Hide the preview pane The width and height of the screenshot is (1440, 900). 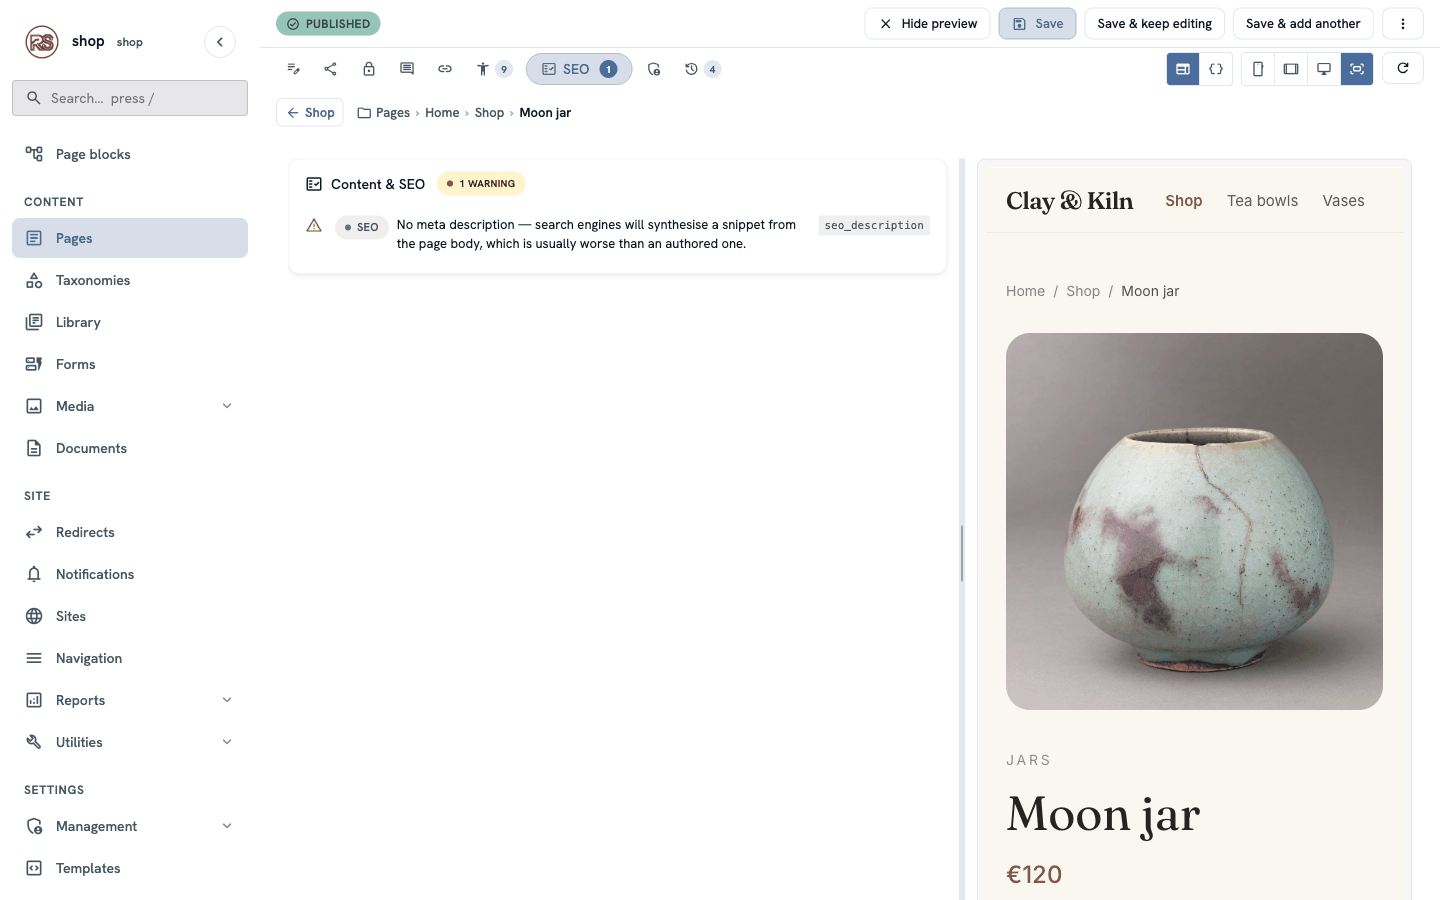[927, 24]
